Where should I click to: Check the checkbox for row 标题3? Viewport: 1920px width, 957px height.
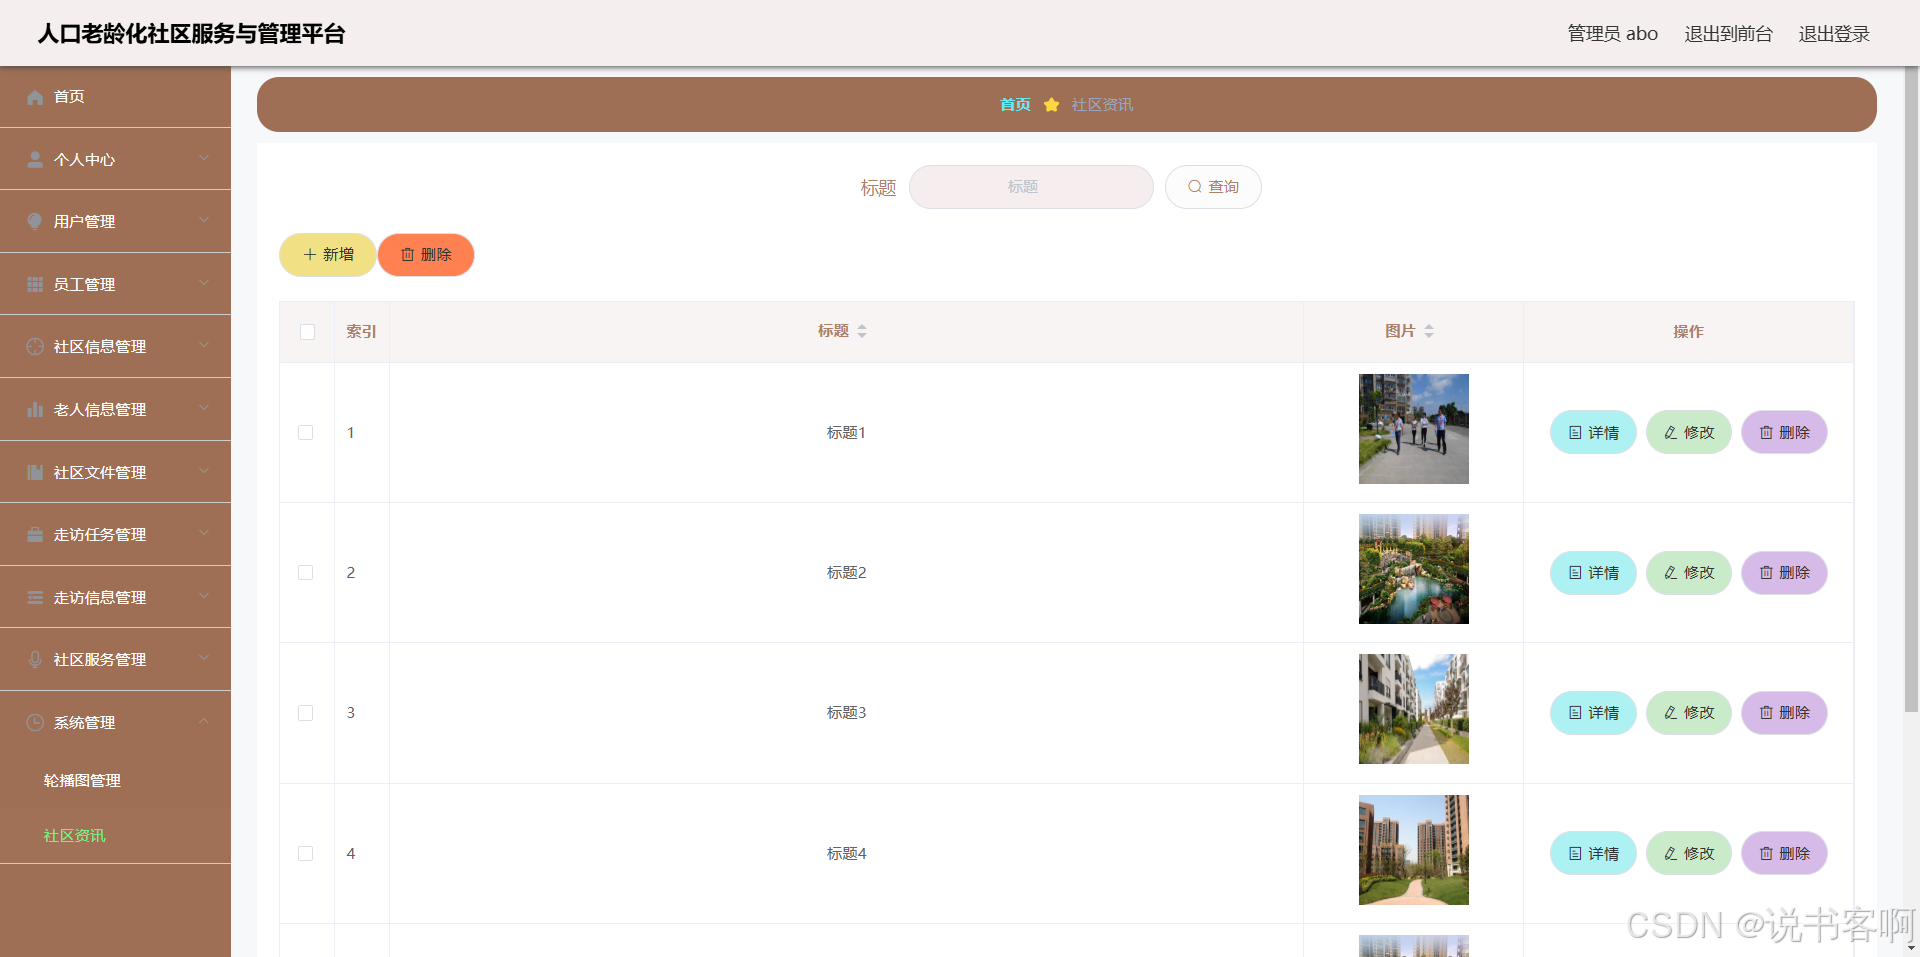[306, 713]
